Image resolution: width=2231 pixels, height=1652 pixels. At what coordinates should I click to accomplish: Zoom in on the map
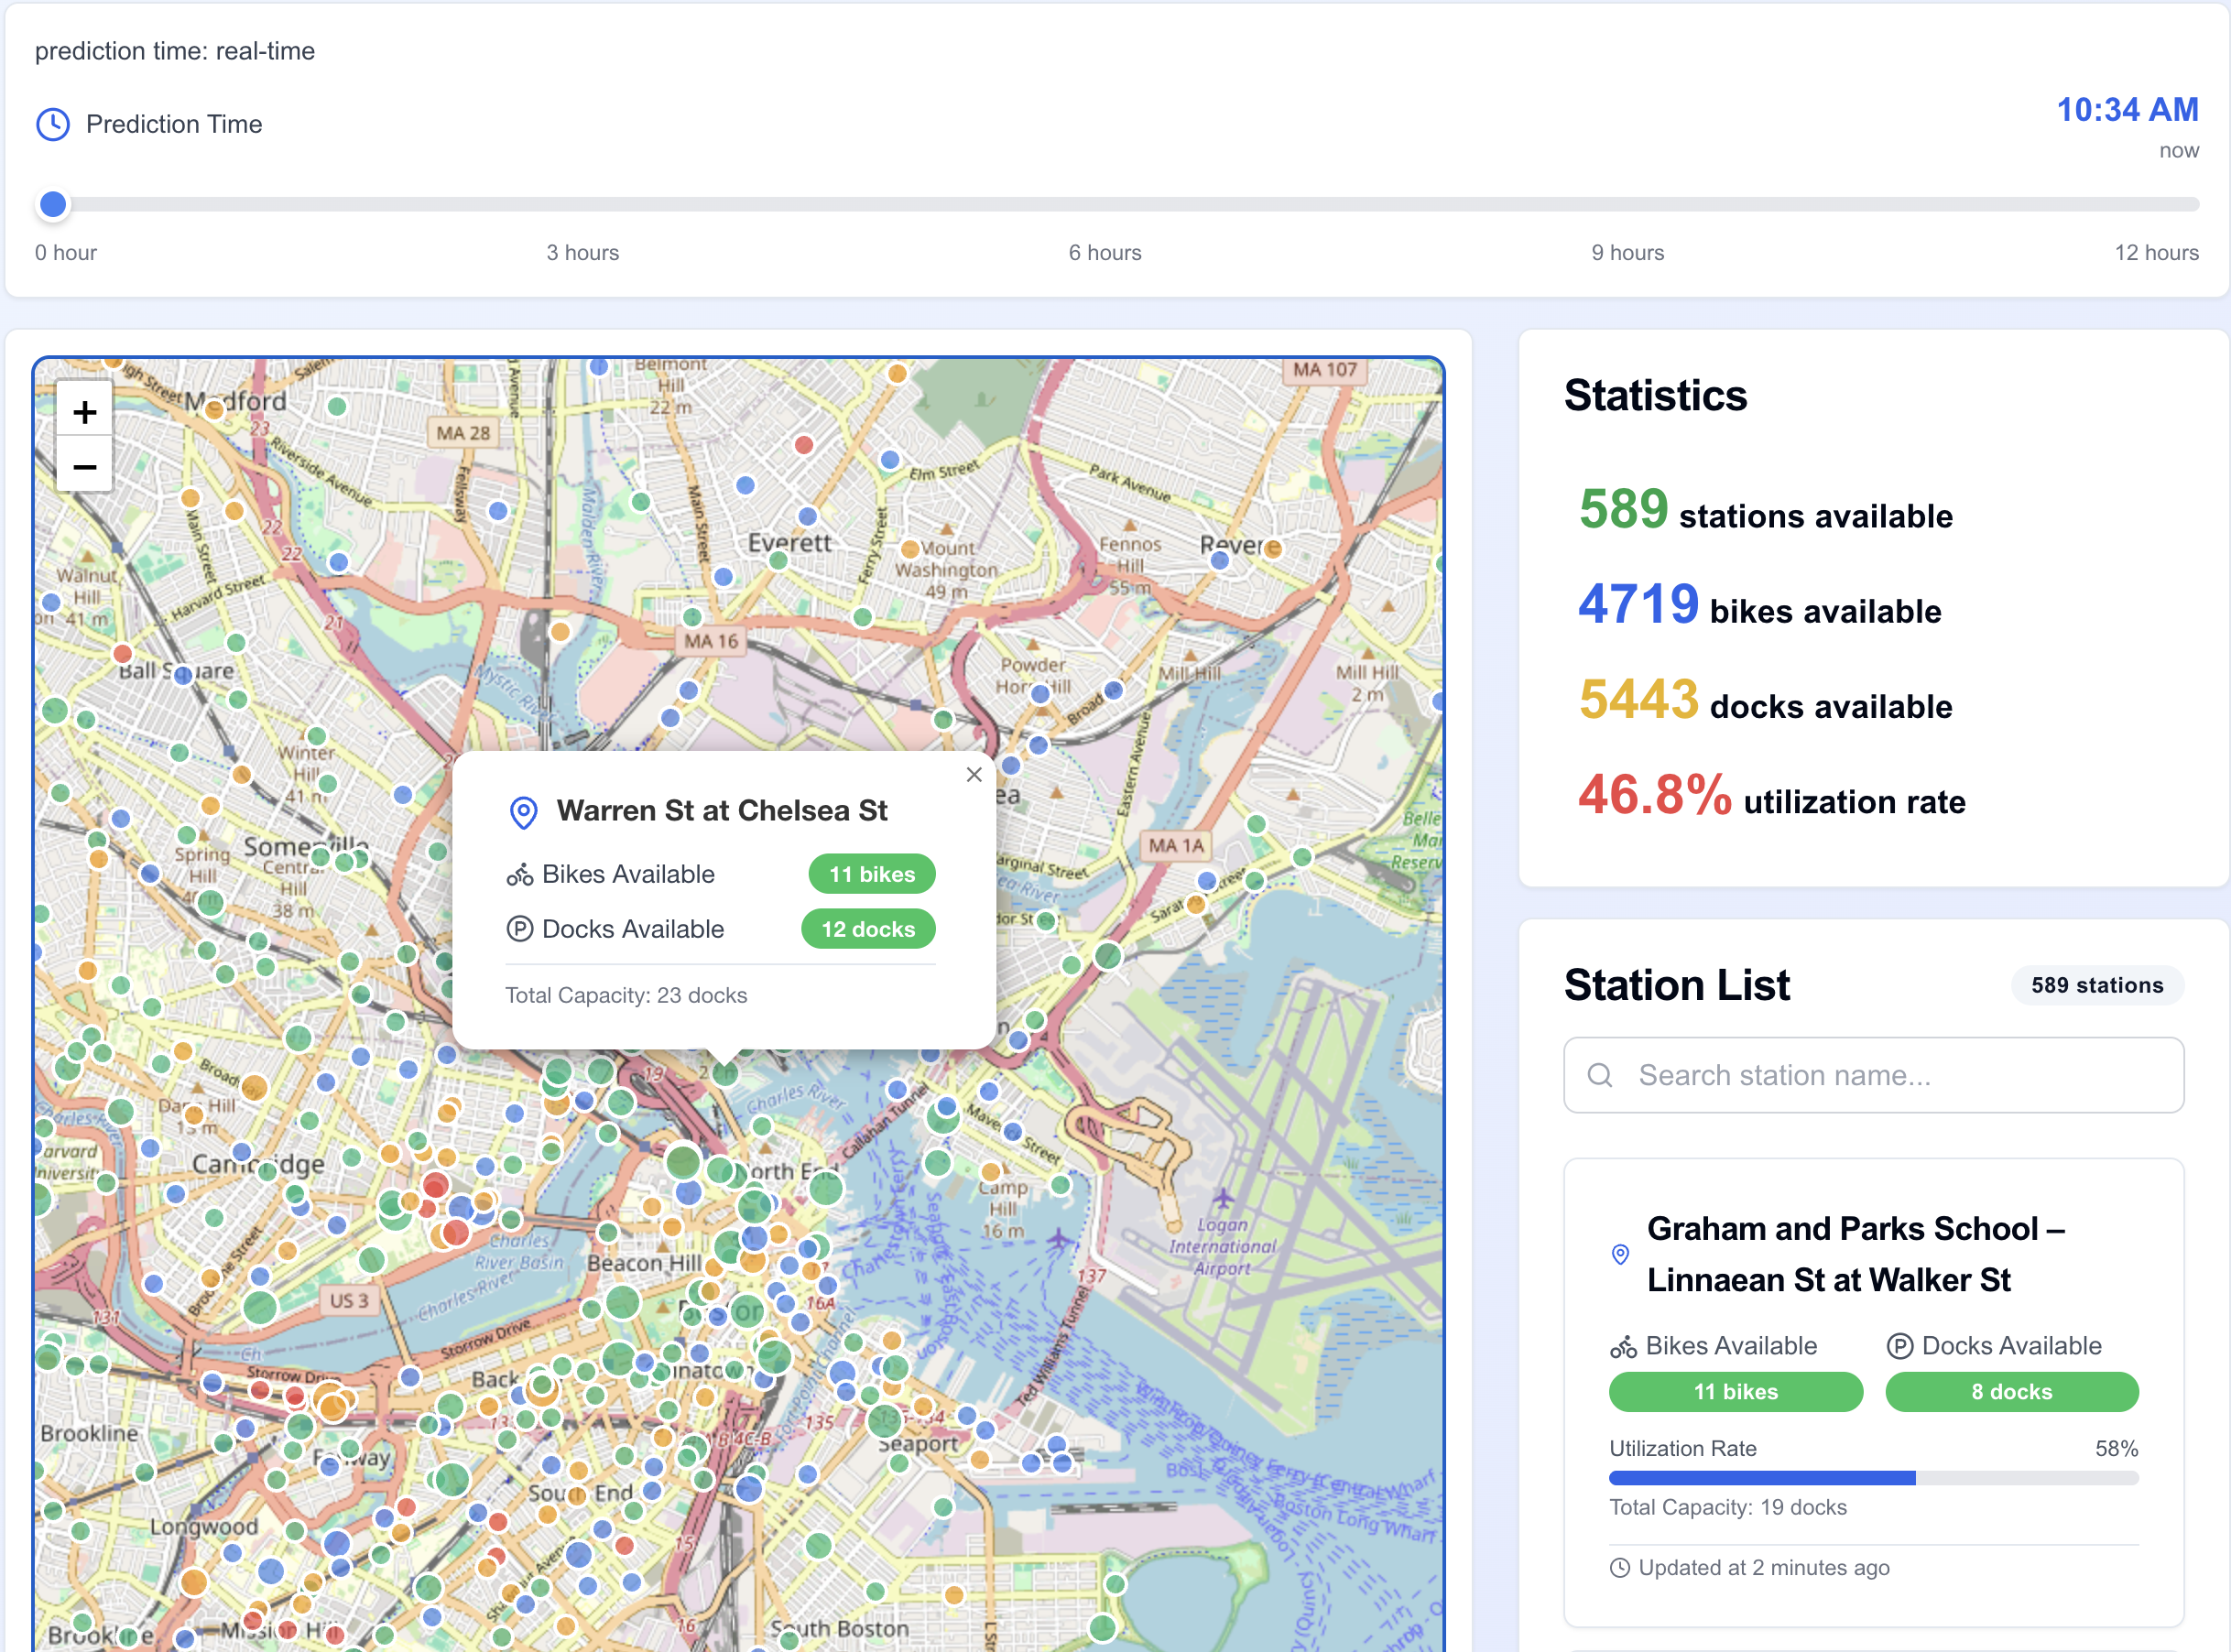coord(84,412)
